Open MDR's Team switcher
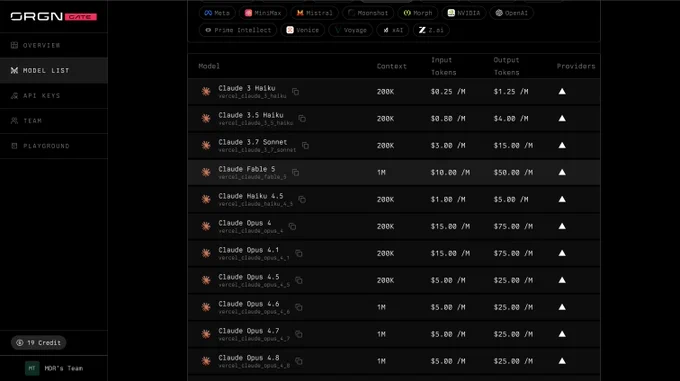The height and width of the screenshot is (381, 680). click(x=54, y=368)
